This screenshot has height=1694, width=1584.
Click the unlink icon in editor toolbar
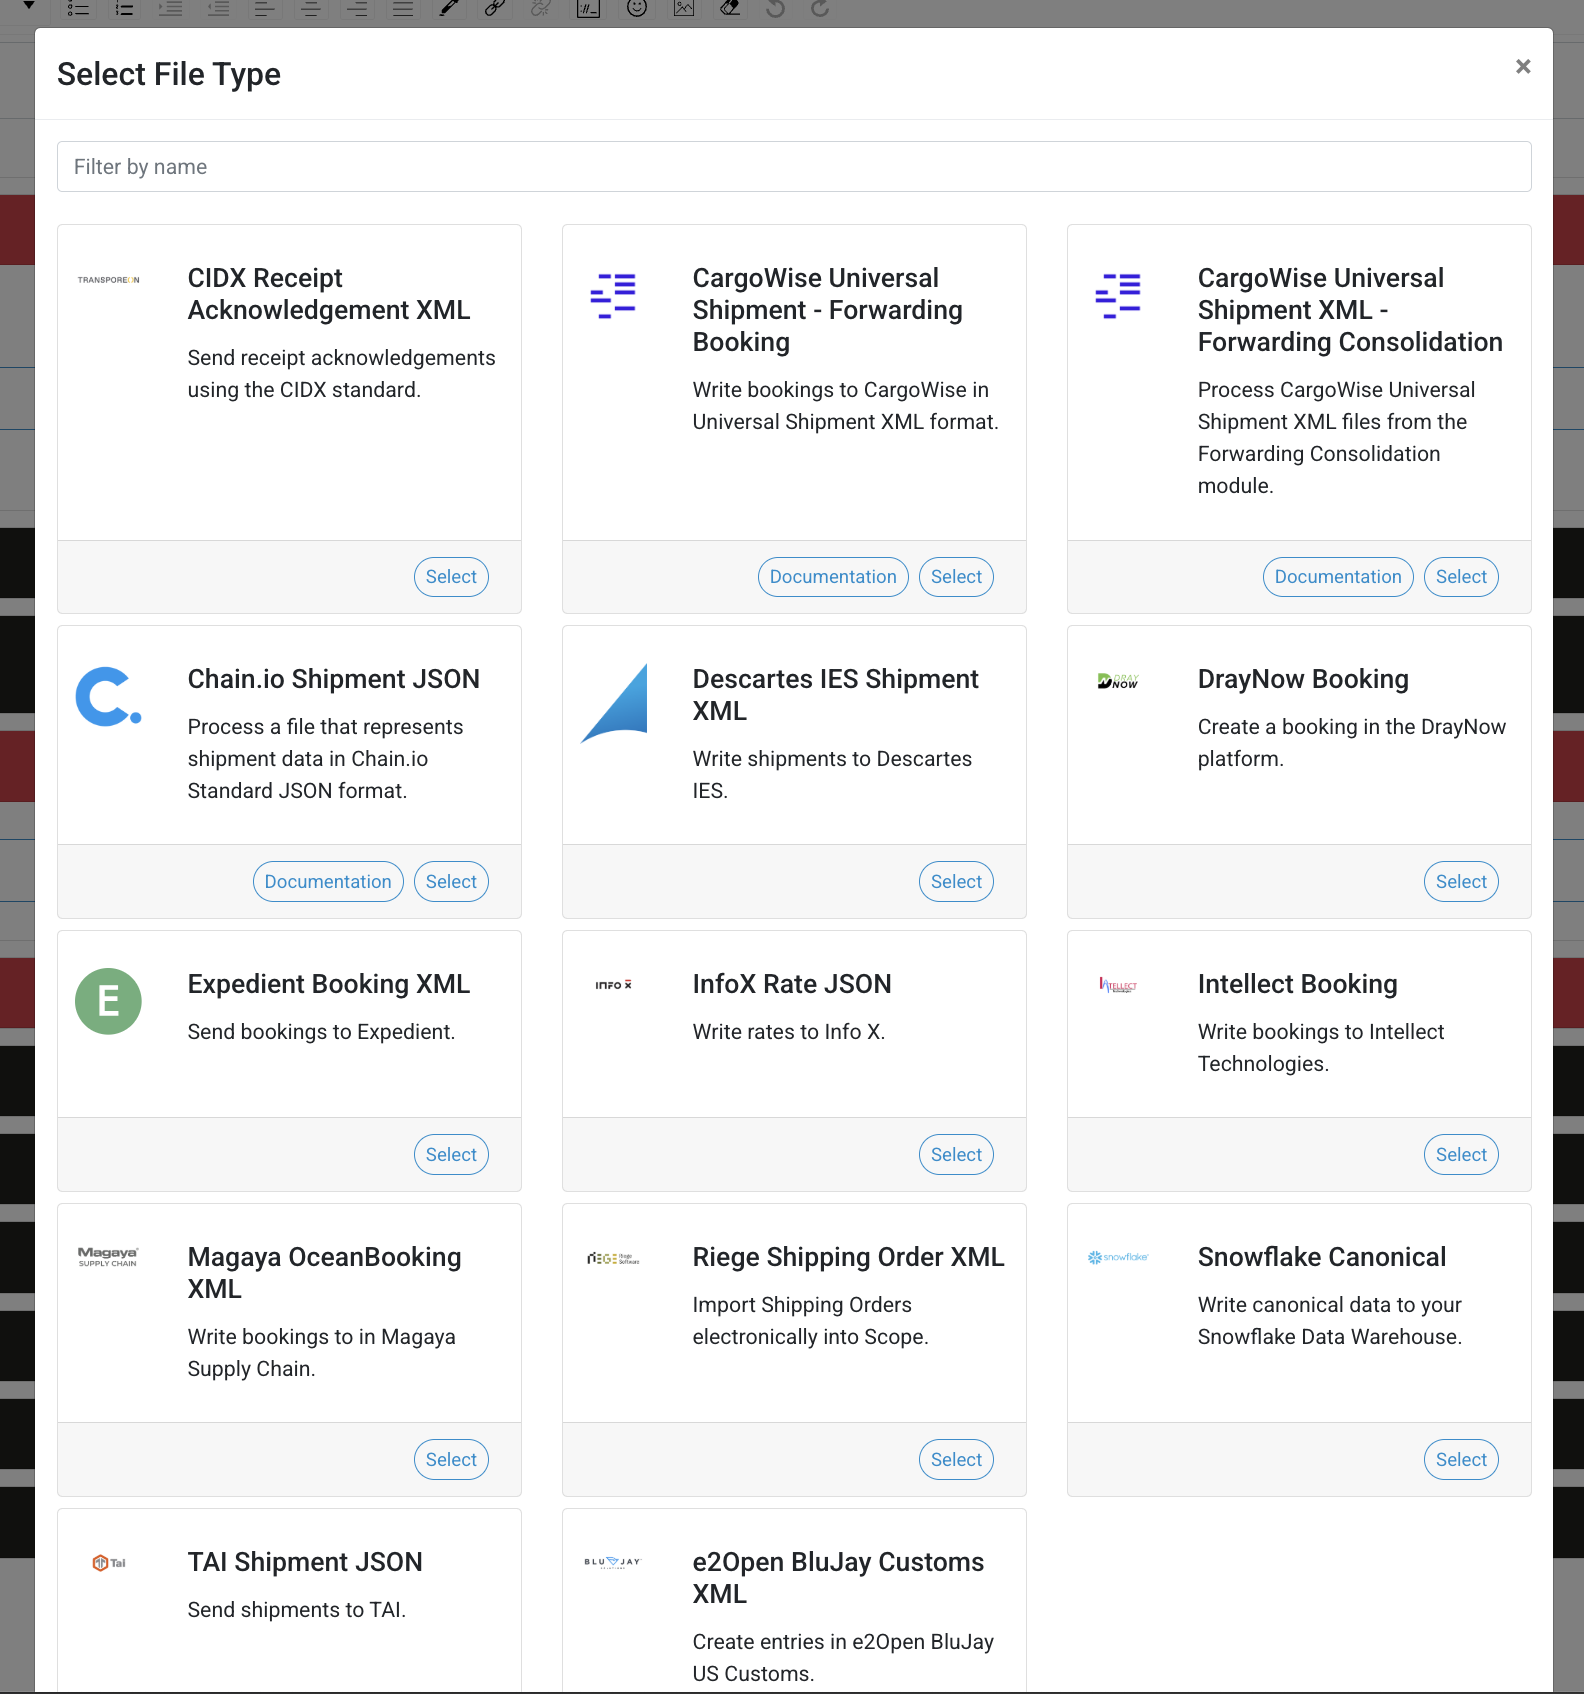click(540, 8)
